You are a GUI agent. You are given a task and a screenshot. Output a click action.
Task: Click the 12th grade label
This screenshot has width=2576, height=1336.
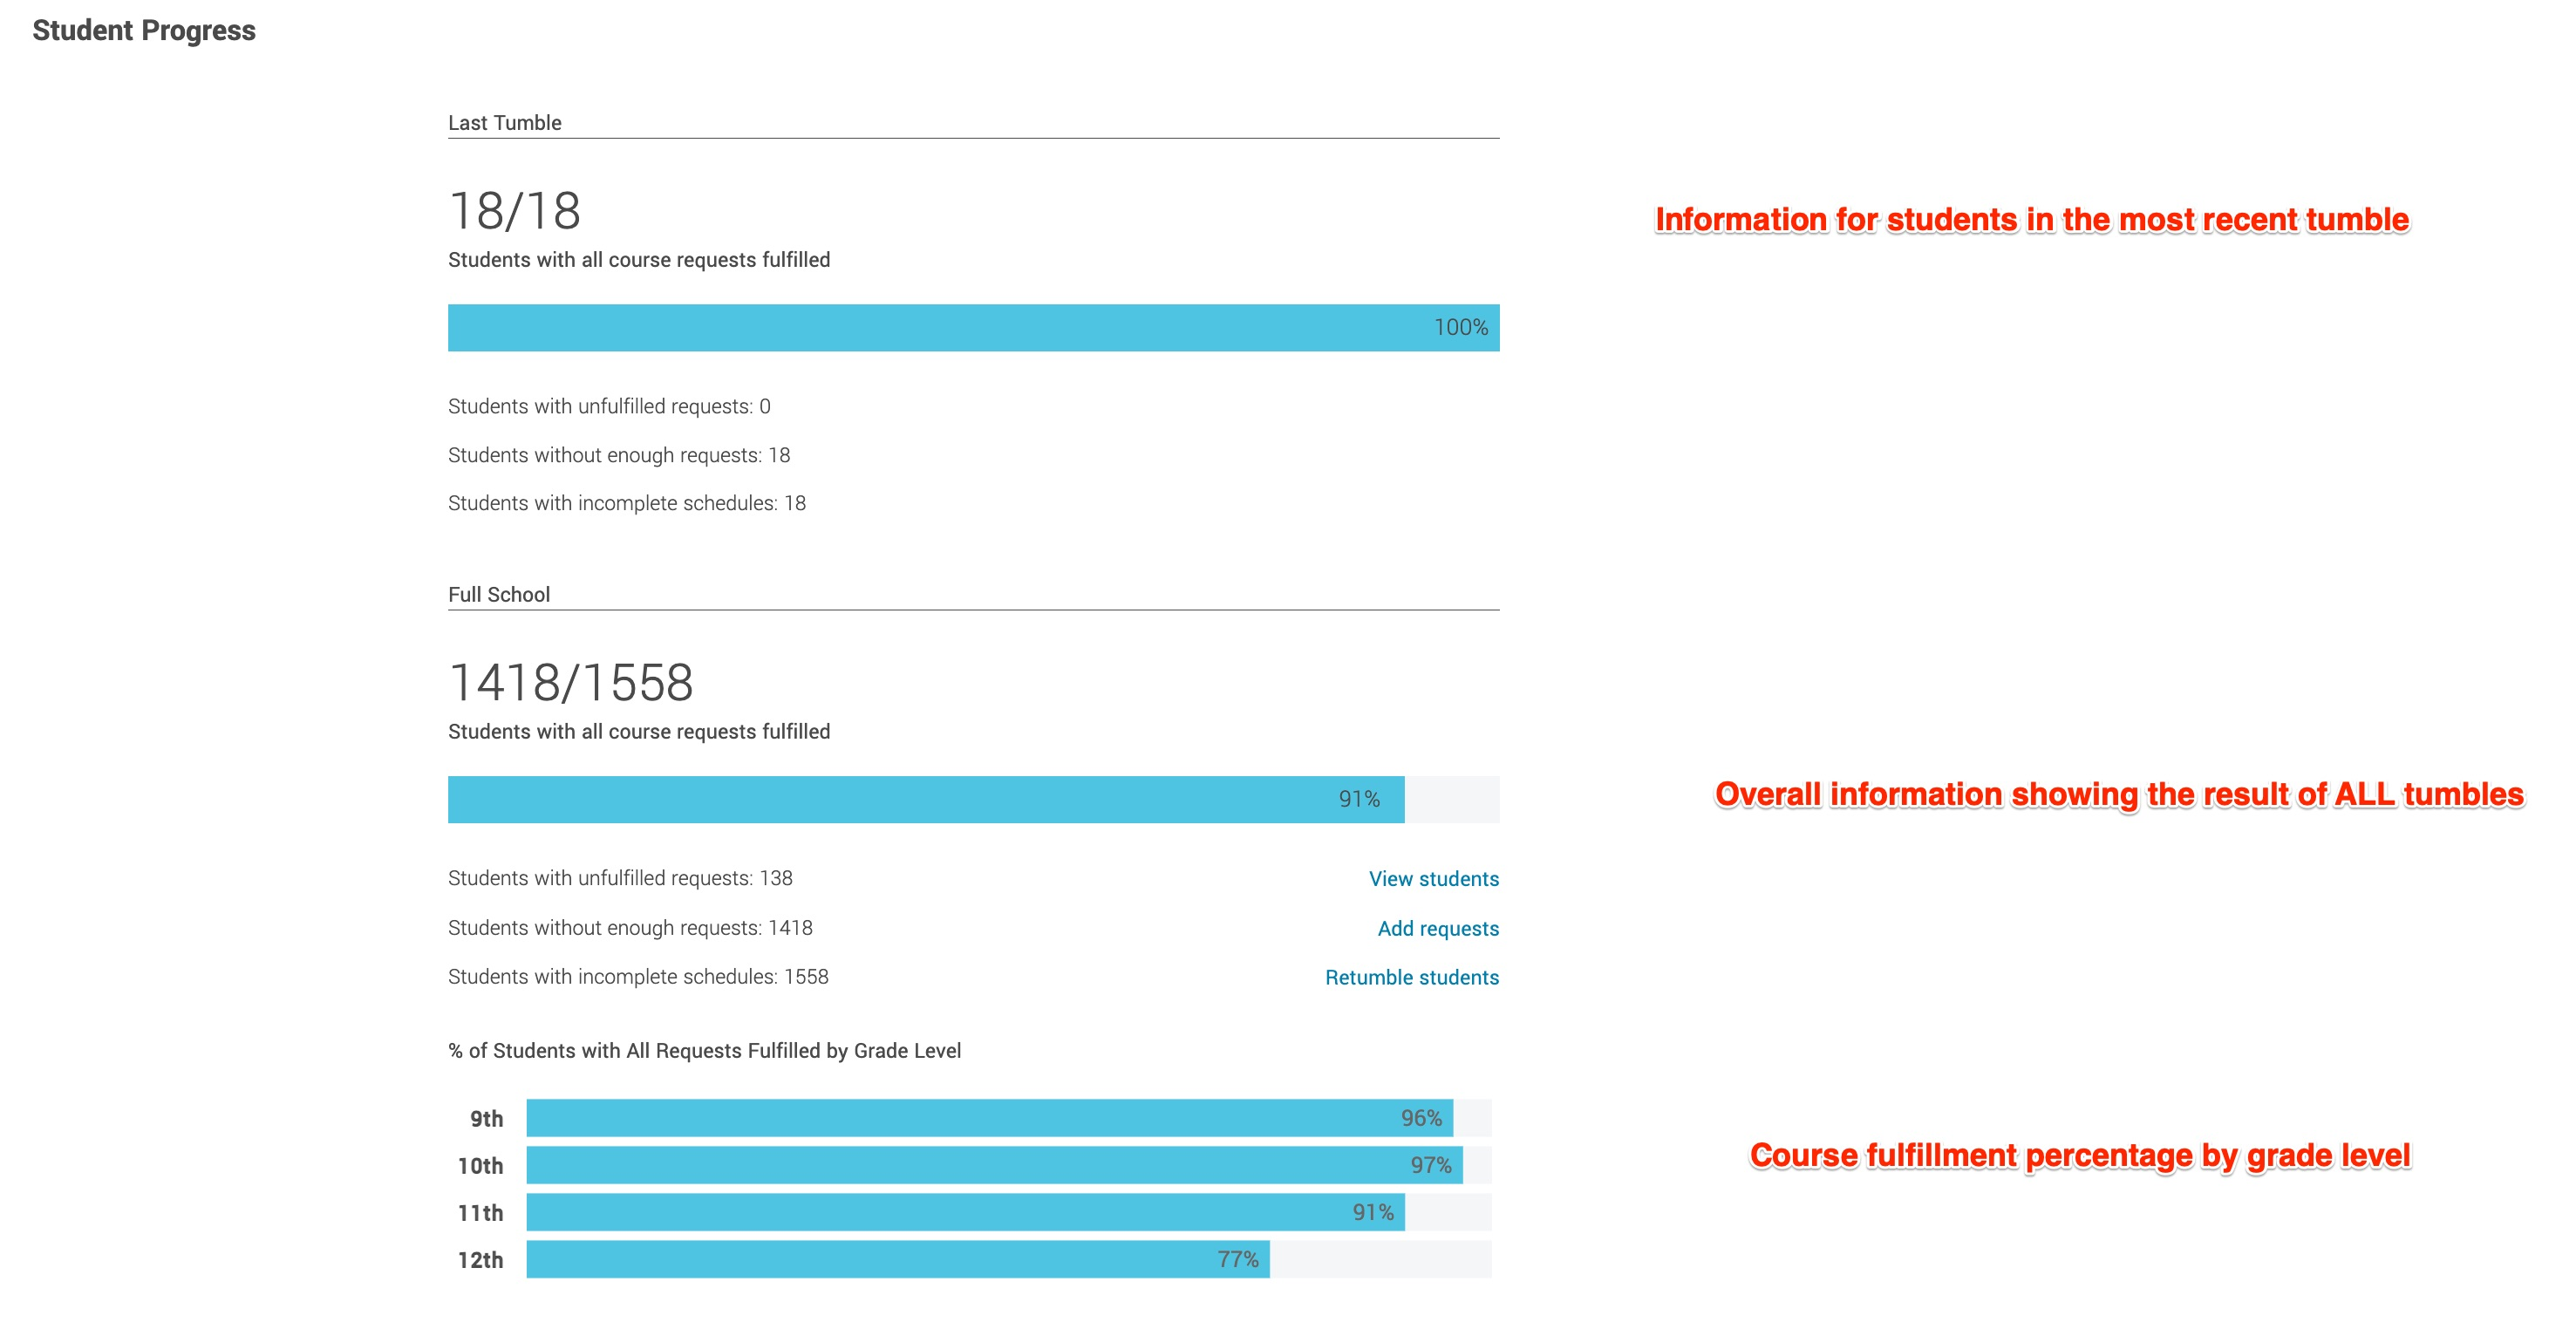point(480,1260)
